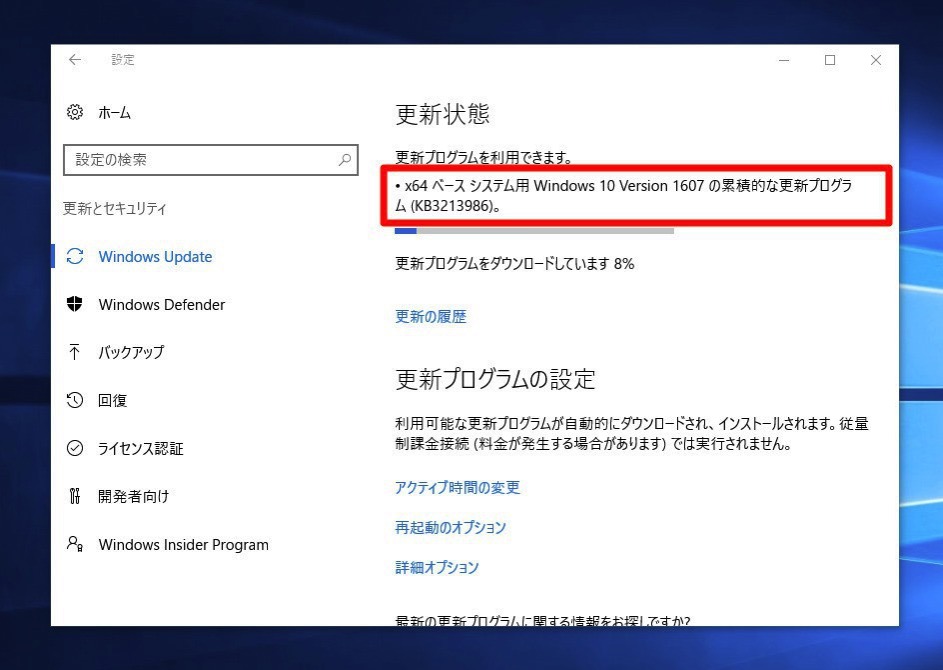
Task: Close the Settings window
Action: click(x=876, y=60)
